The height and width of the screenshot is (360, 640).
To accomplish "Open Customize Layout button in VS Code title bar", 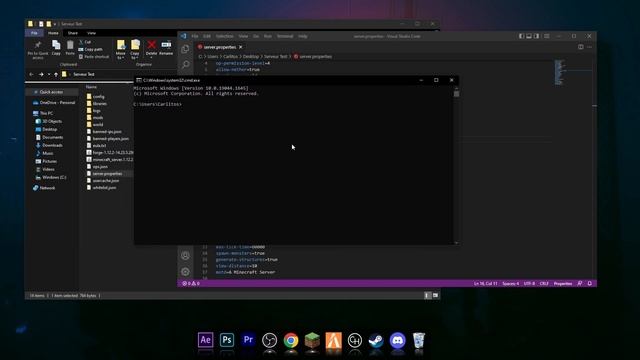I will tap(547, 36).
